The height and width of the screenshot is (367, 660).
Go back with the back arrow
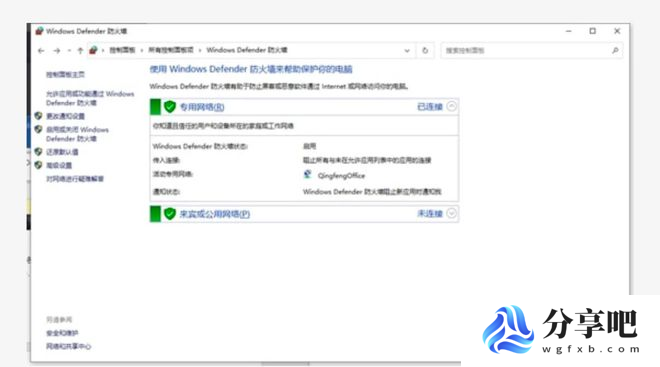41,51
